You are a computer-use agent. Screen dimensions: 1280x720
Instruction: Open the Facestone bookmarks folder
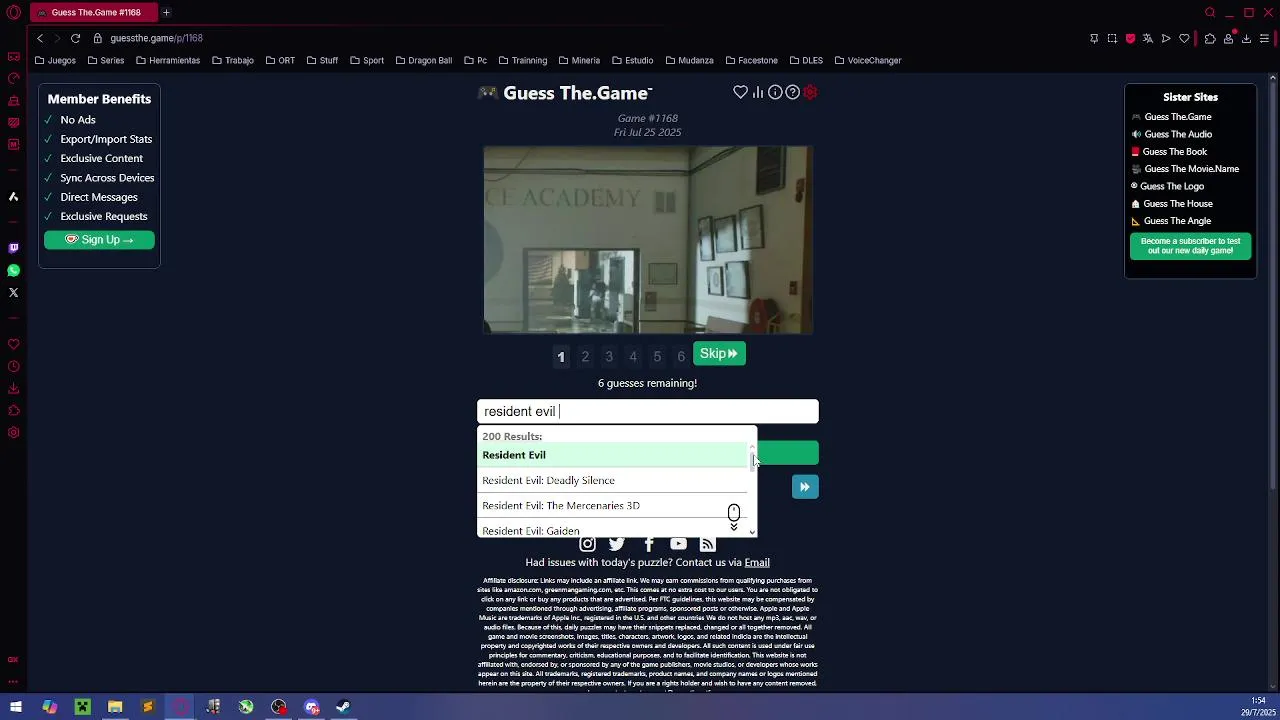click(751, 60)
